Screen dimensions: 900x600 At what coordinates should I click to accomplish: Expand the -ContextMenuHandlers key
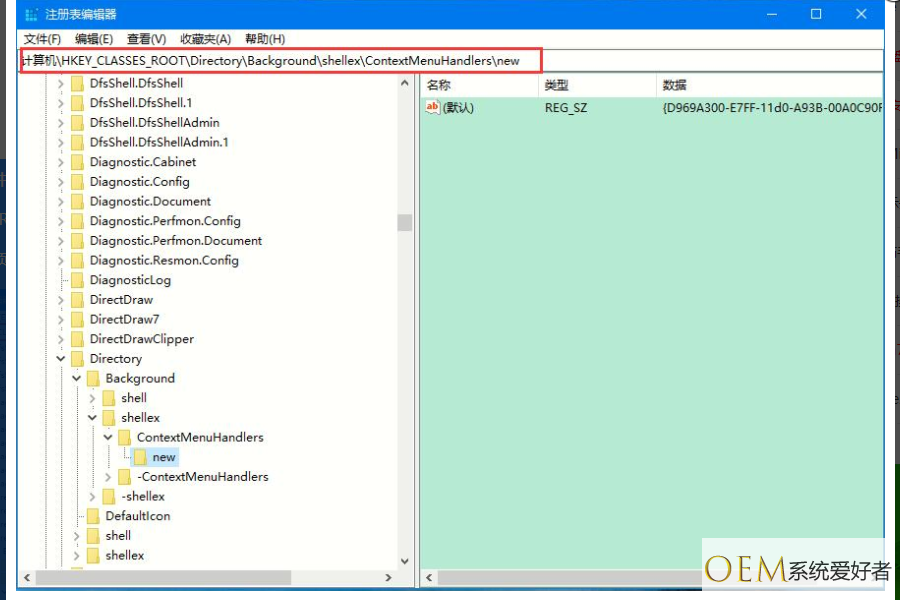pyautogui.click(x=108, y=477)
